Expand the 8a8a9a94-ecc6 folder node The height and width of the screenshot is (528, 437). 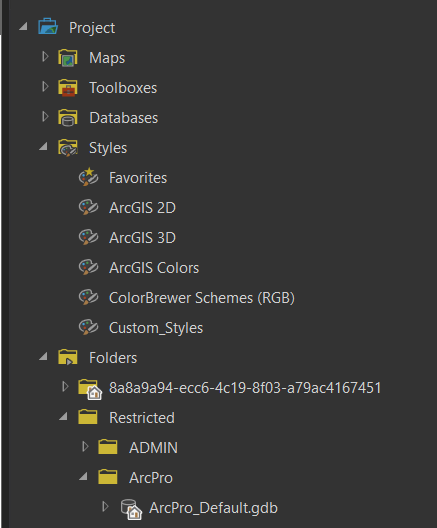click(65, 387)
